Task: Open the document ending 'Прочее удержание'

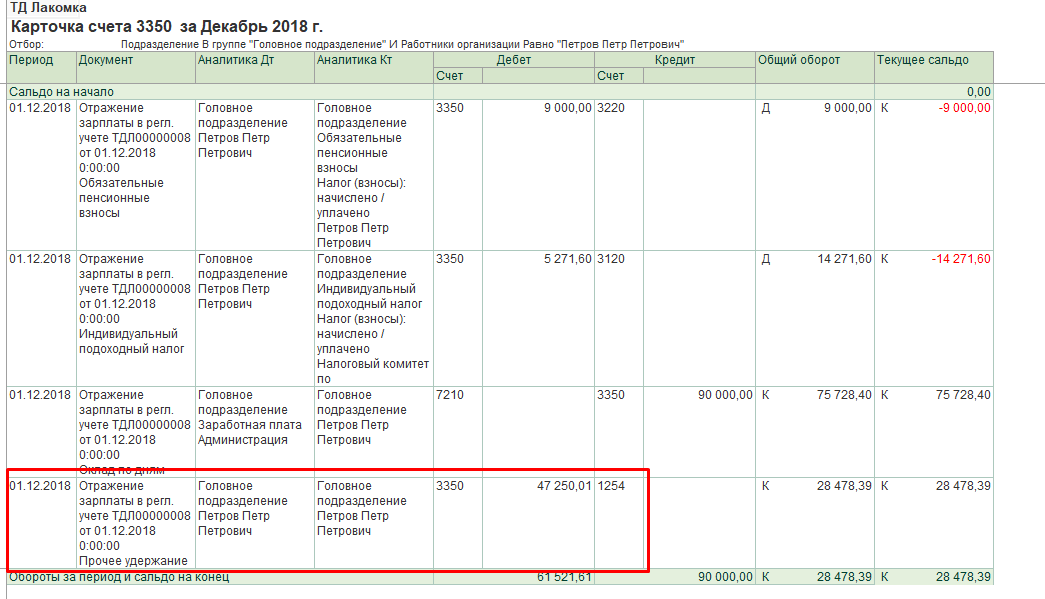Action: click(x=135, y=523)
